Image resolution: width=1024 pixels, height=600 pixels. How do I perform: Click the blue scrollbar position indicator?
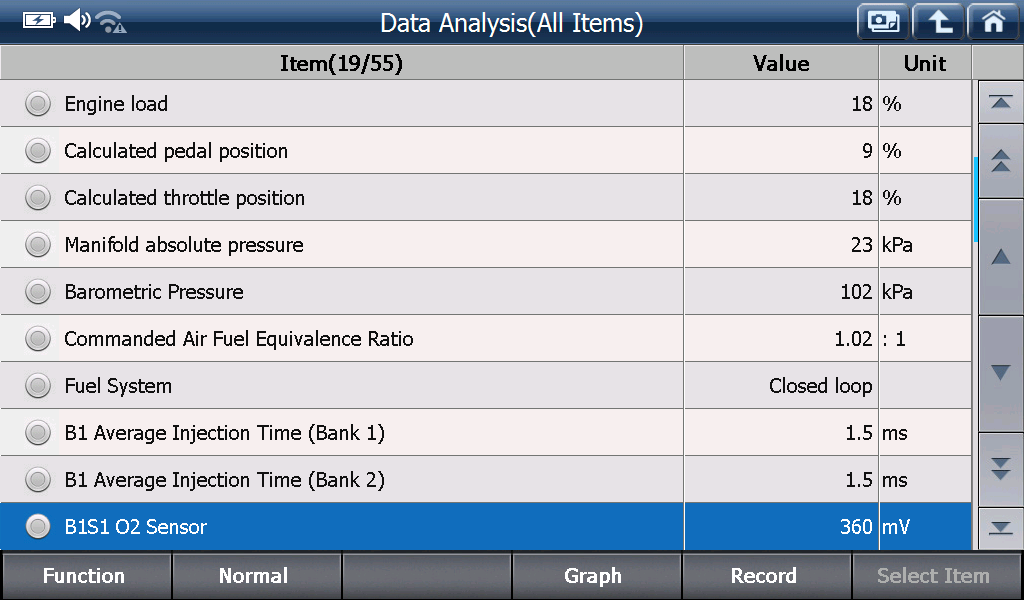click(x=976, y=199)
